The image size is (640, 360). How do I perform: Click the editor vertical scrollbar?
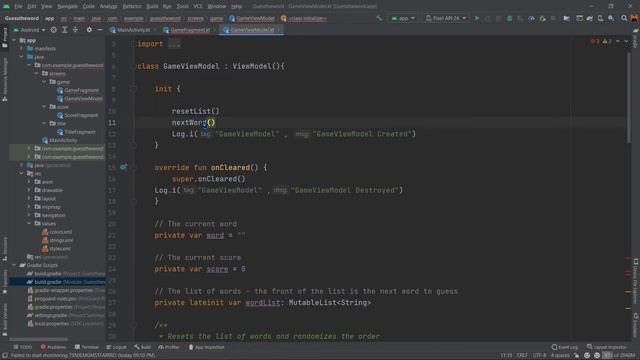click(x=628, y=98)
